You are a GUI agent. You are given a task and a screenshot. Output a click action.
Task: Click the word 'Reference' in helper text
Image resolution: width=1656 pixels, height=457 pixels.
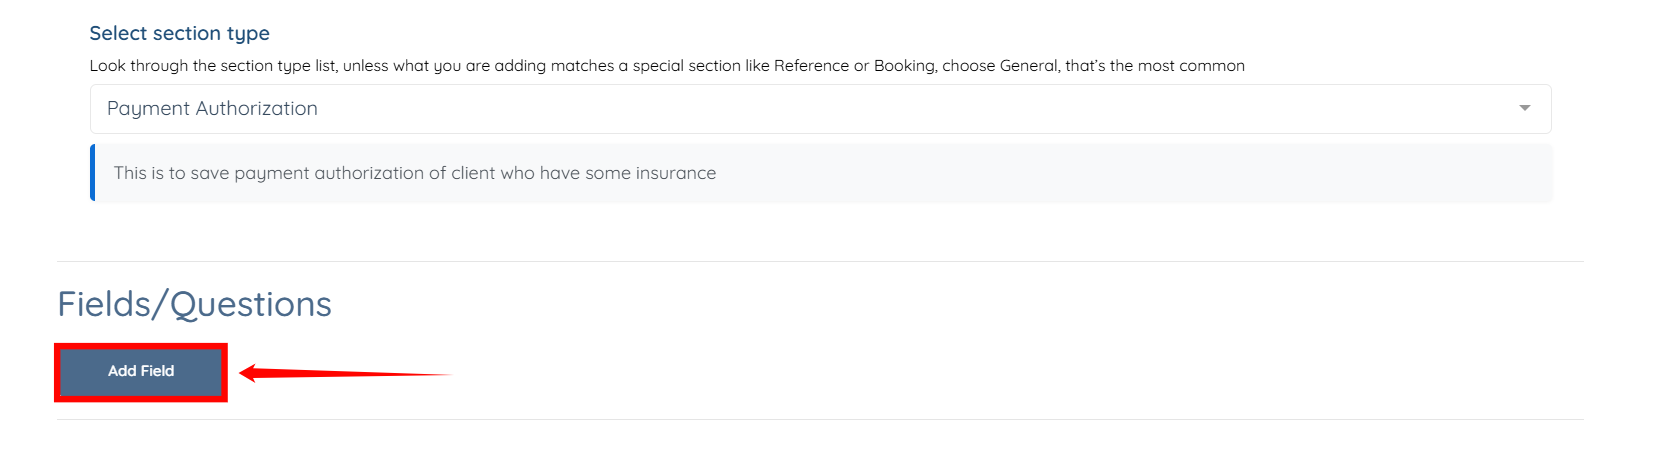(811, 66)
